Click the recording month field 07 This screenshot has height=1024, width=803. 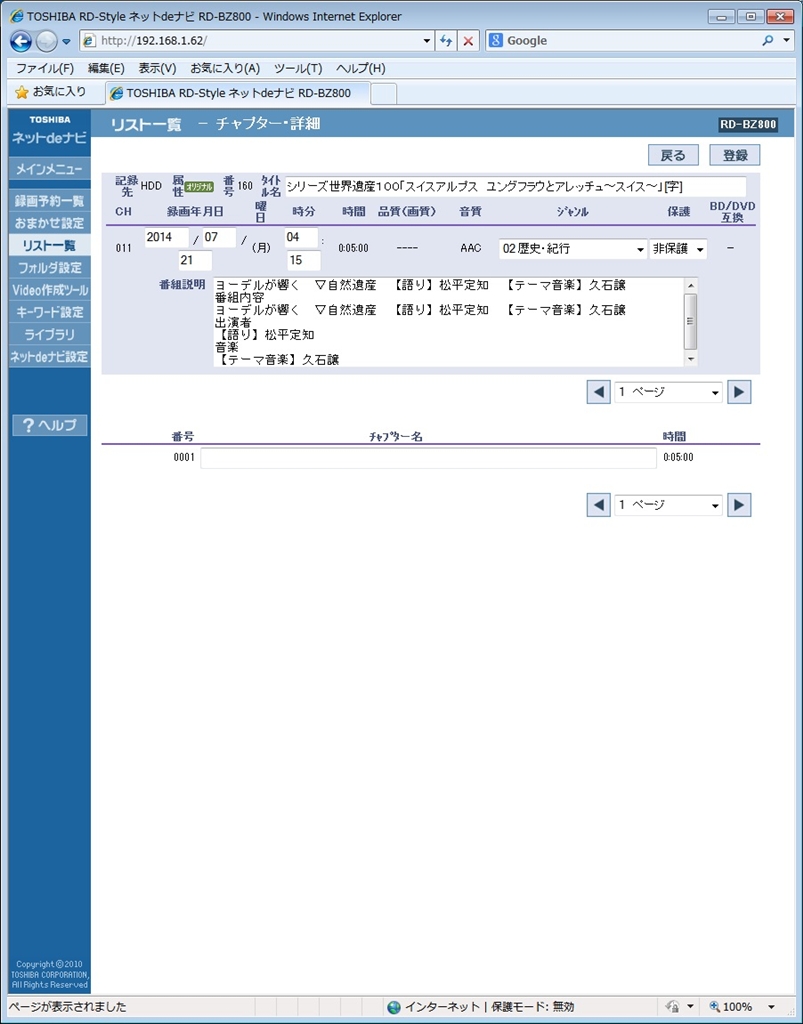[219, 238]
